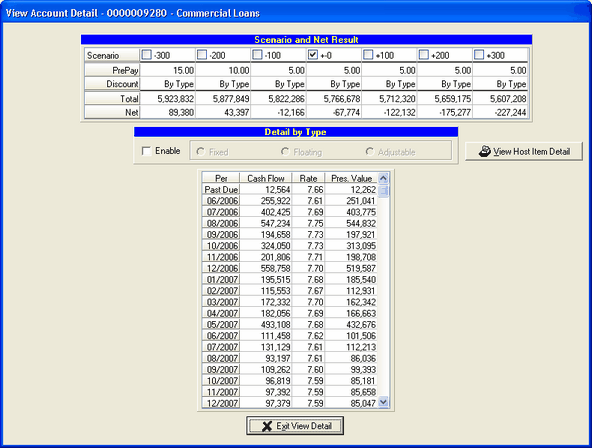Select the 09/2007 period row
This screenshot has height=448, width=592.
click(290, 369)
